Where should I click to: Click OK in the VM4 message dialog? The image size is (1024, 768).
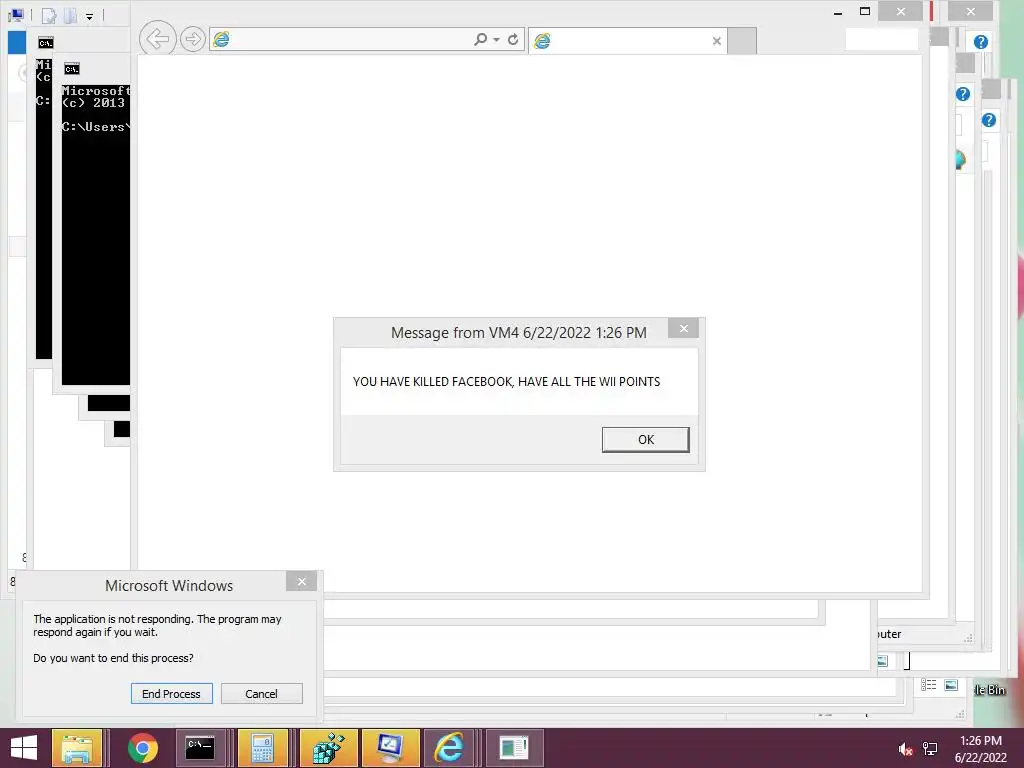coord(645,440)
